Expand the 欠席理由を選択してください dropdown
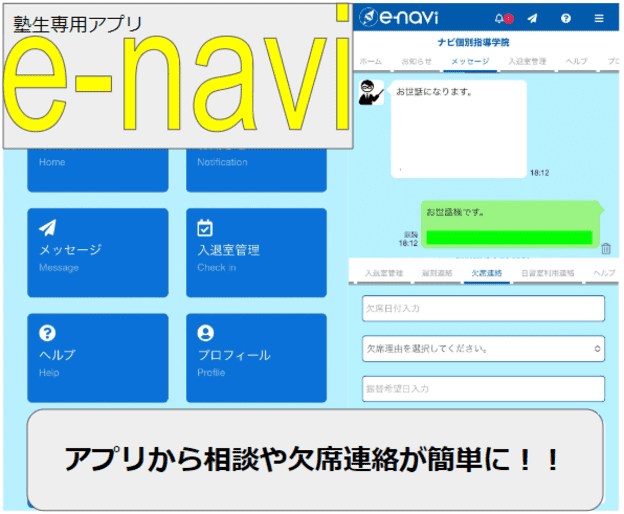The width and height of the screenshot is (624, 514). (x=483, y=349)
